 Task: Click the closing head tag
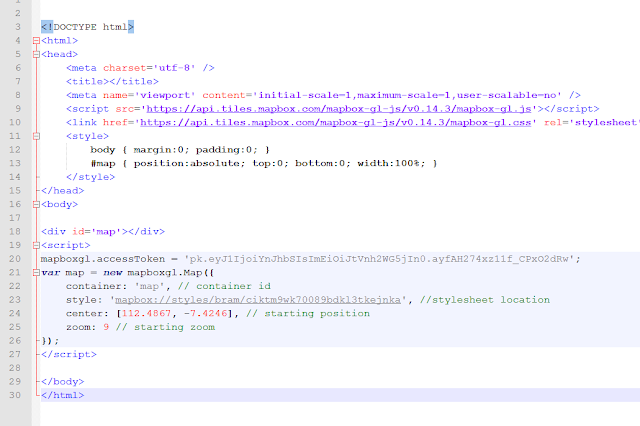[x=62, y=191]
